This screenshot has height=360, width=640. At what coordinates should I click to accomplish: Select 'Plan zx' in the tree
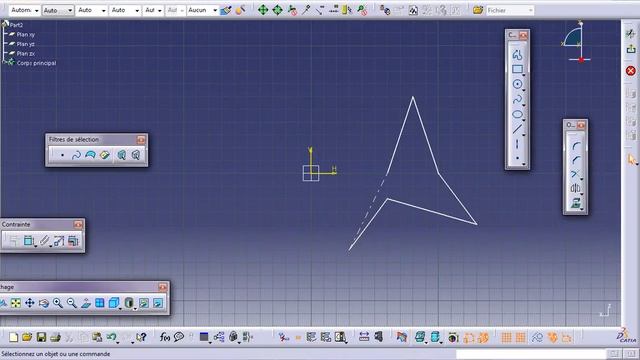(25, 53)
